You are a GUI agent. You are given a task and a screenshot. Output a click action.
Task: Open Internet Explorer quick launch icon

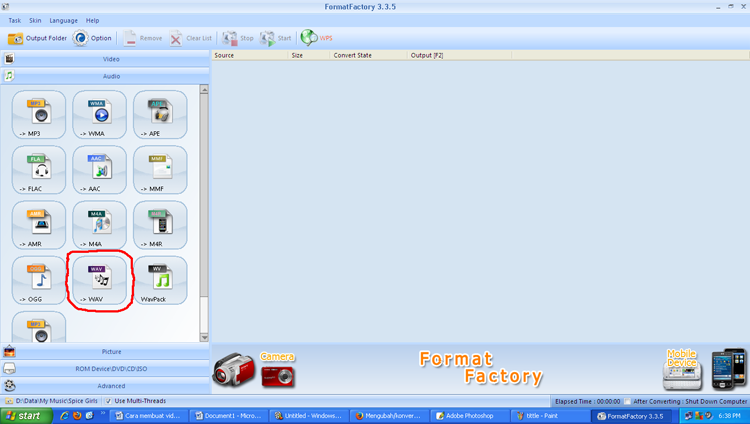[x=64, y=416]
